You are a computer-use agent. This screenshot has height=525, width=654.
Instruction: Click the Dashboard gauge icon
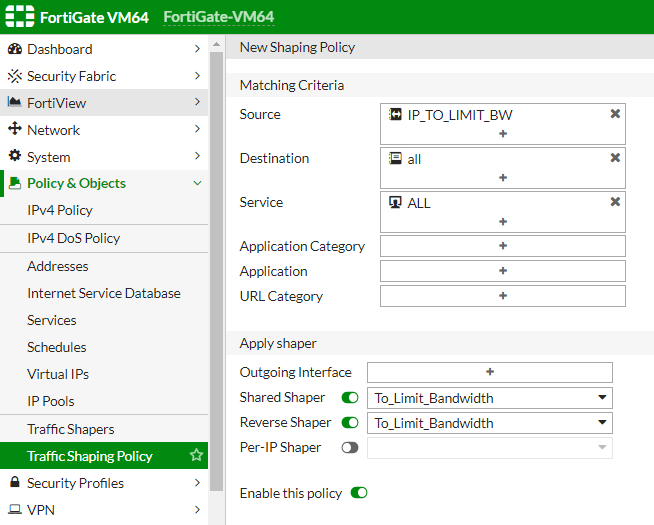[15, 49]
